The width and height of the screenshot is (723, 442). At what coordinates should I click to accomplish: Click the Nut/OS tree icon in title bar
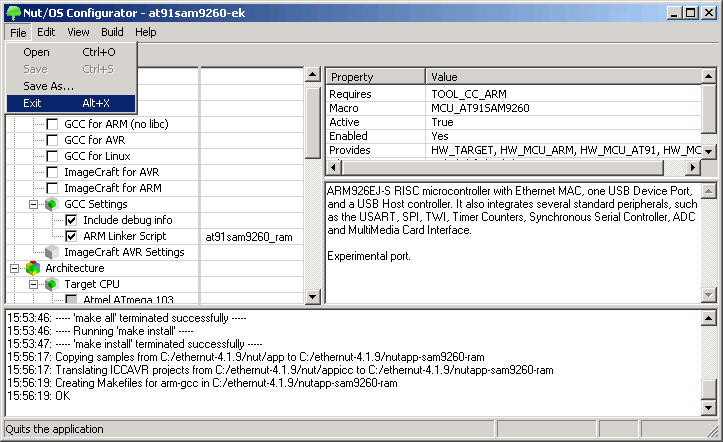pyautogui.click(x=13, y=12)
